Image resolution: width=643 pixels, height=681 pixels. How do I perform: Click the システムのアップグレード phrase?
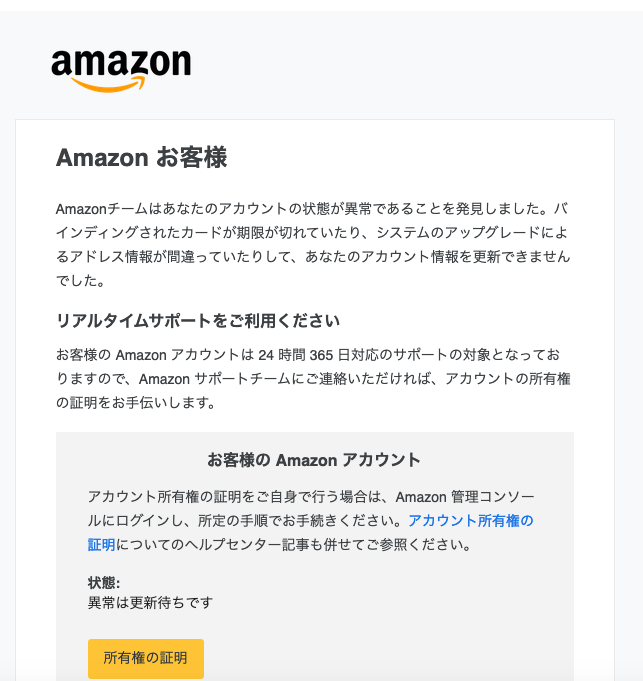[451, 233]
